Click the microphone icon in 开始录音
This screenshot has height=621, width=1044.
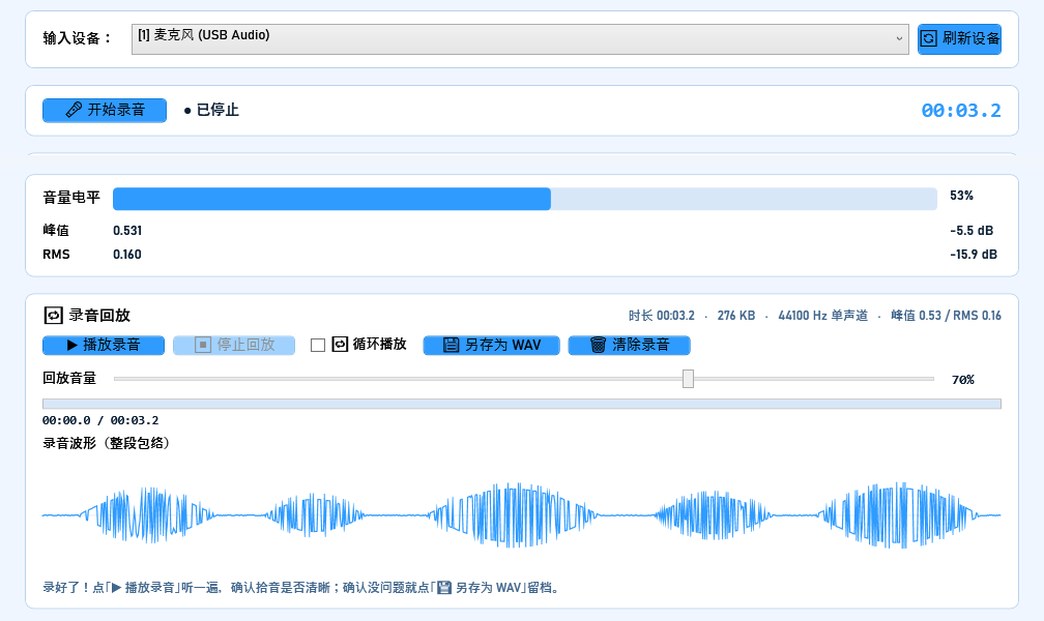point(74,110)
